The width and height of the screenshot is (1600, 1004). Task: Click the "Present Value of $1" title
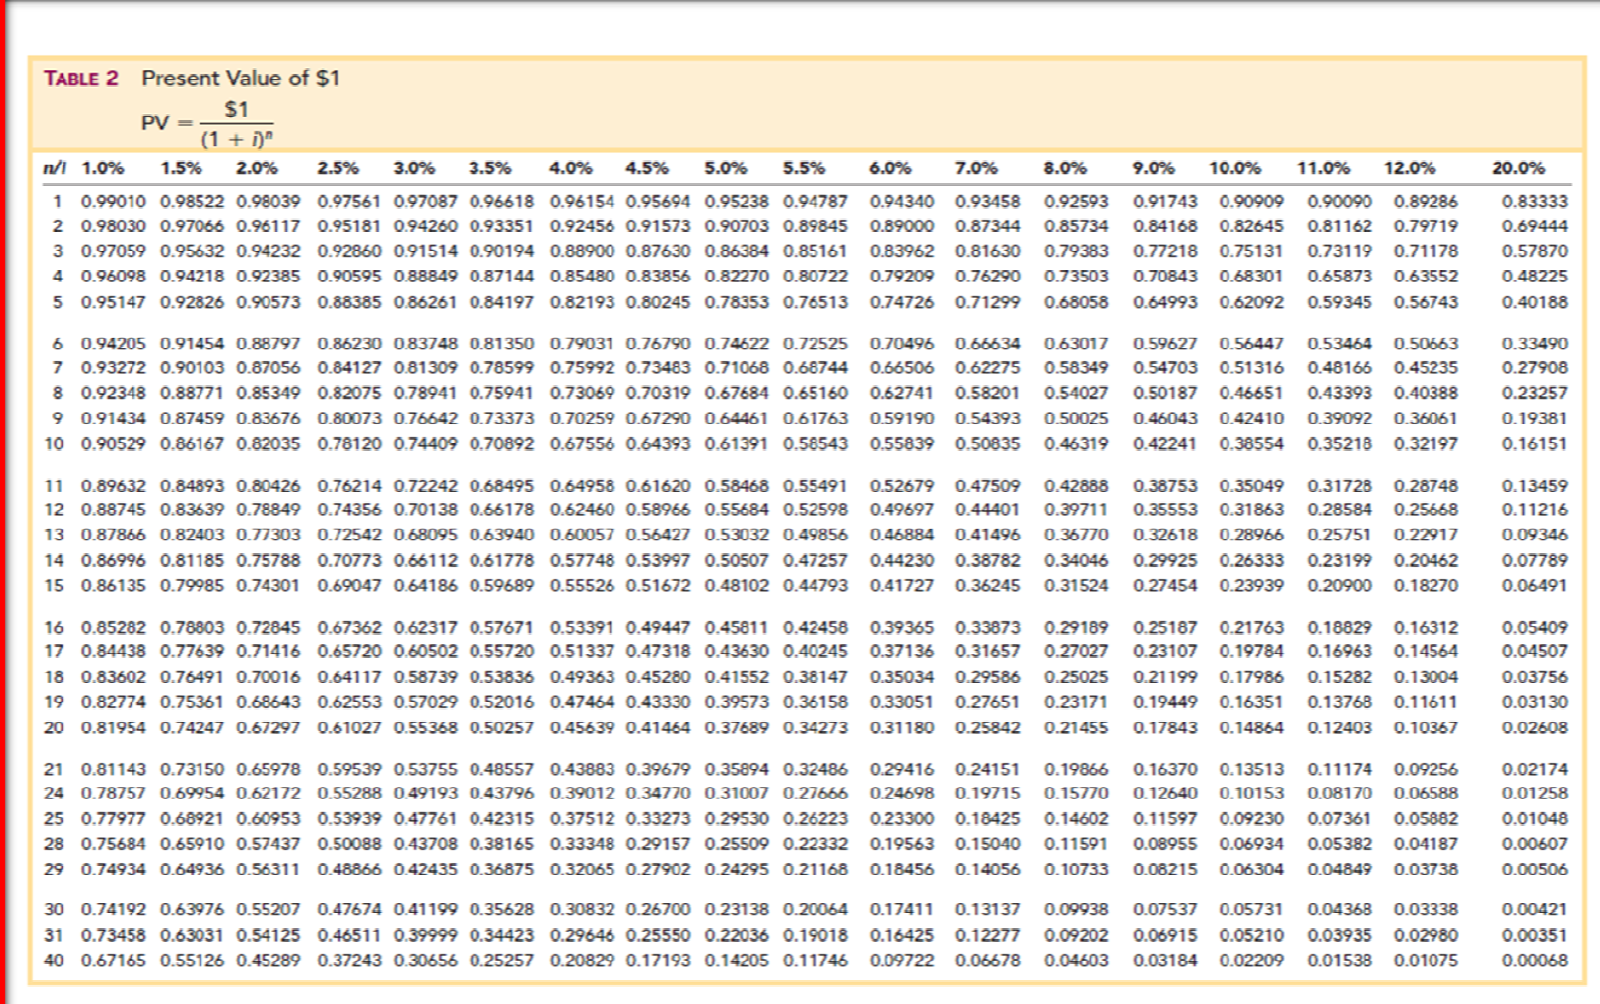click(x=241, y=78)
